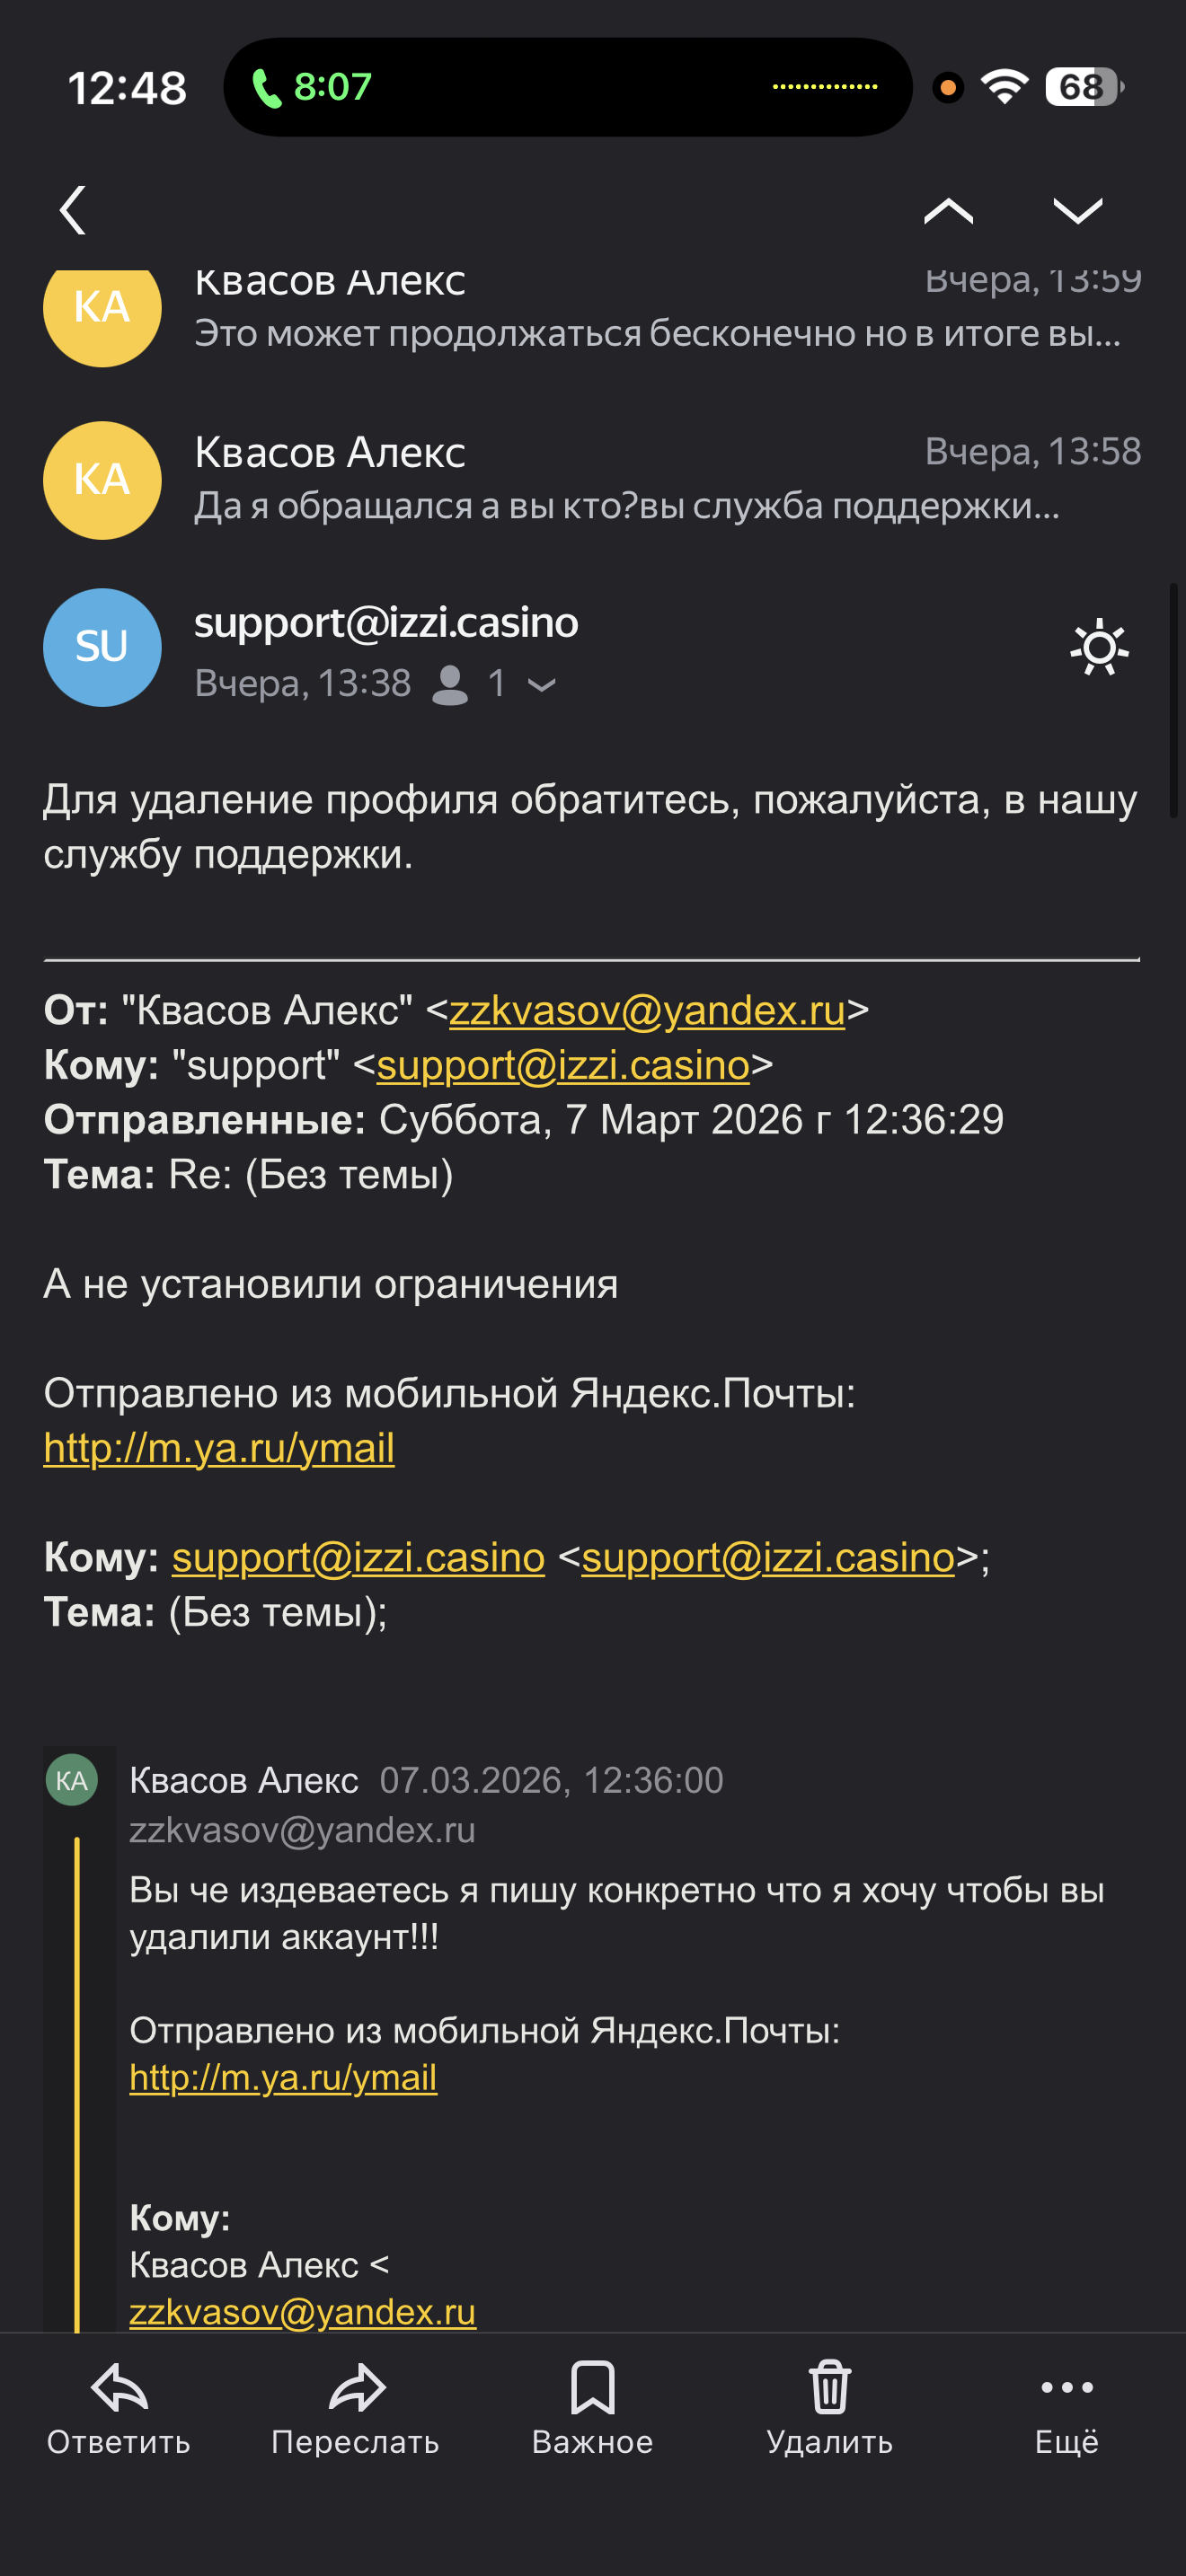Expand collapsed Квасов Алекс message from 13:58
The height and width of the screenshot is (2576, 1186).
tap(626, 480)
